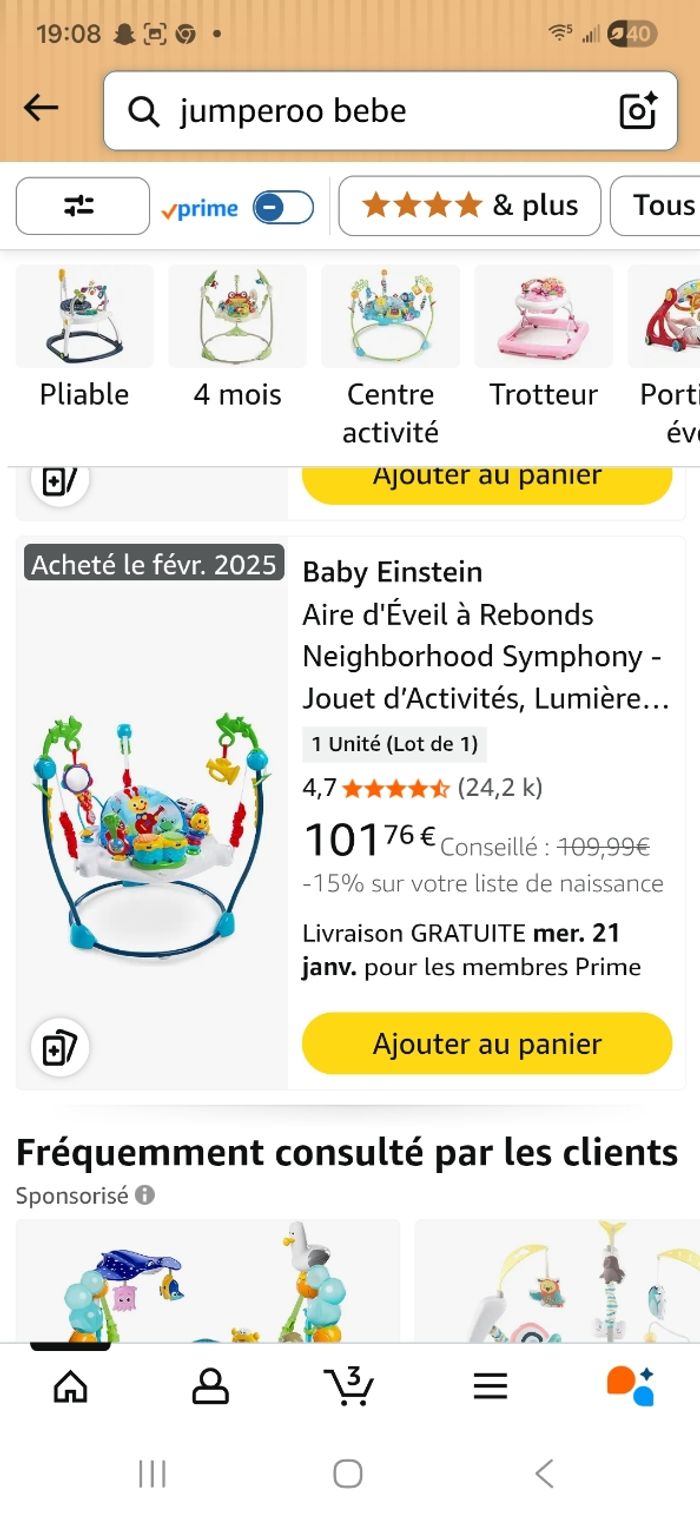View the 24,2 k ratings
This screenshot has height=1517, width=700.
click(500, 788)
